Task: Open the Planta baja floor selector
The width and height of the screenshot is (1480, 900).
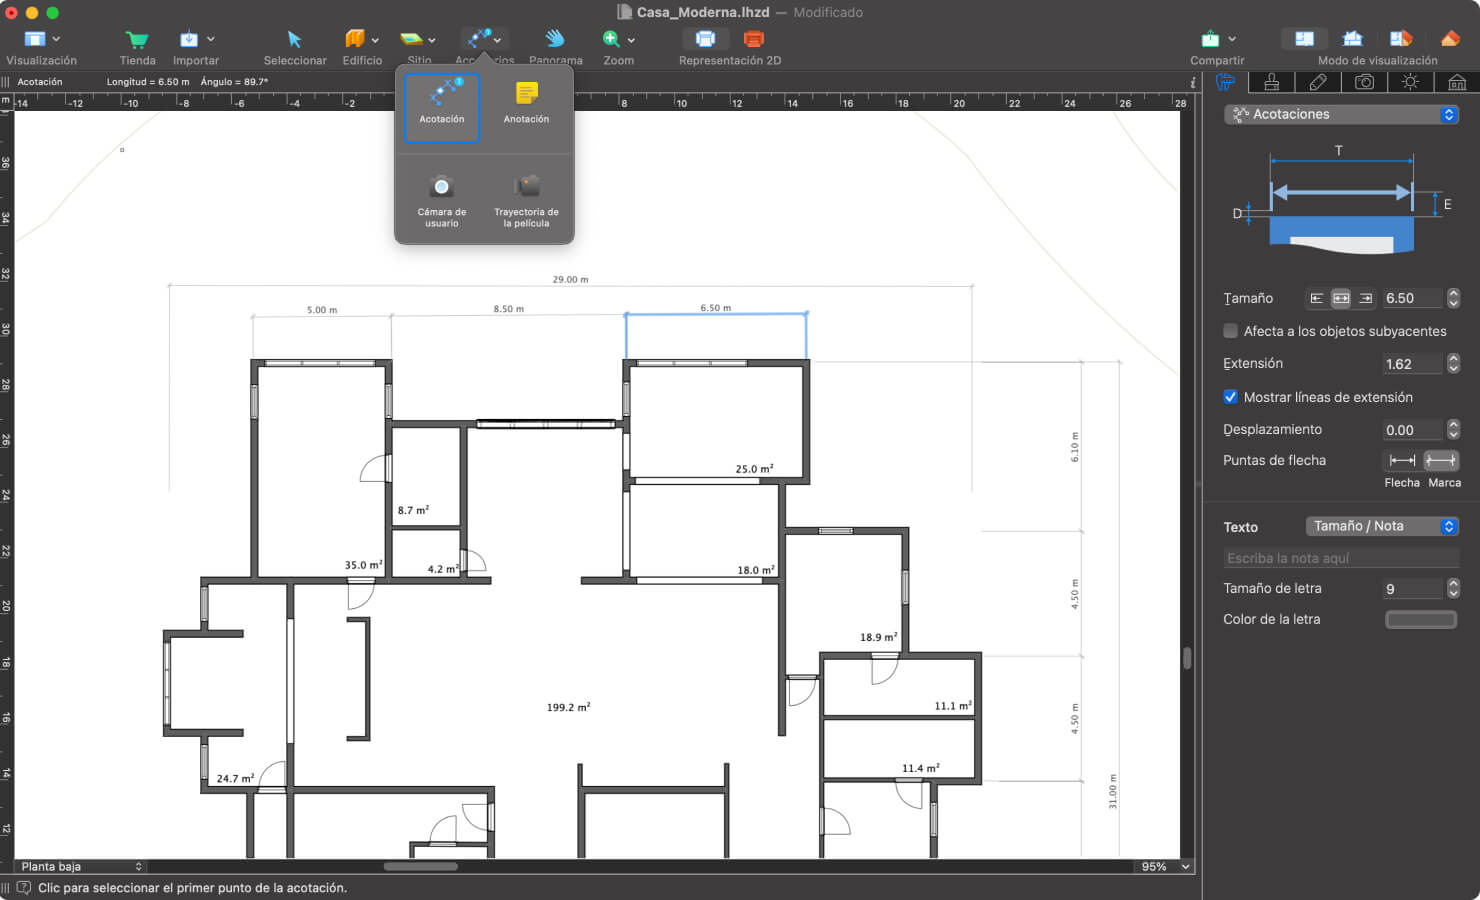Action: click(80, 866)
